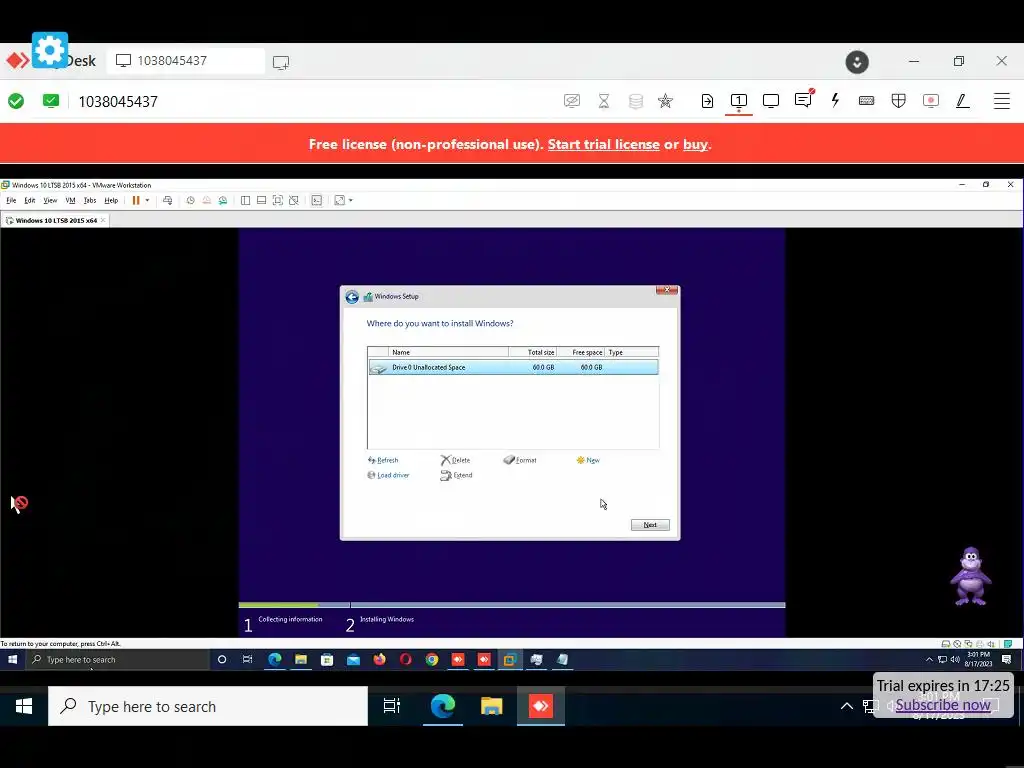Click the privacy mode crossed-monitor icon

tap(571, 101)
